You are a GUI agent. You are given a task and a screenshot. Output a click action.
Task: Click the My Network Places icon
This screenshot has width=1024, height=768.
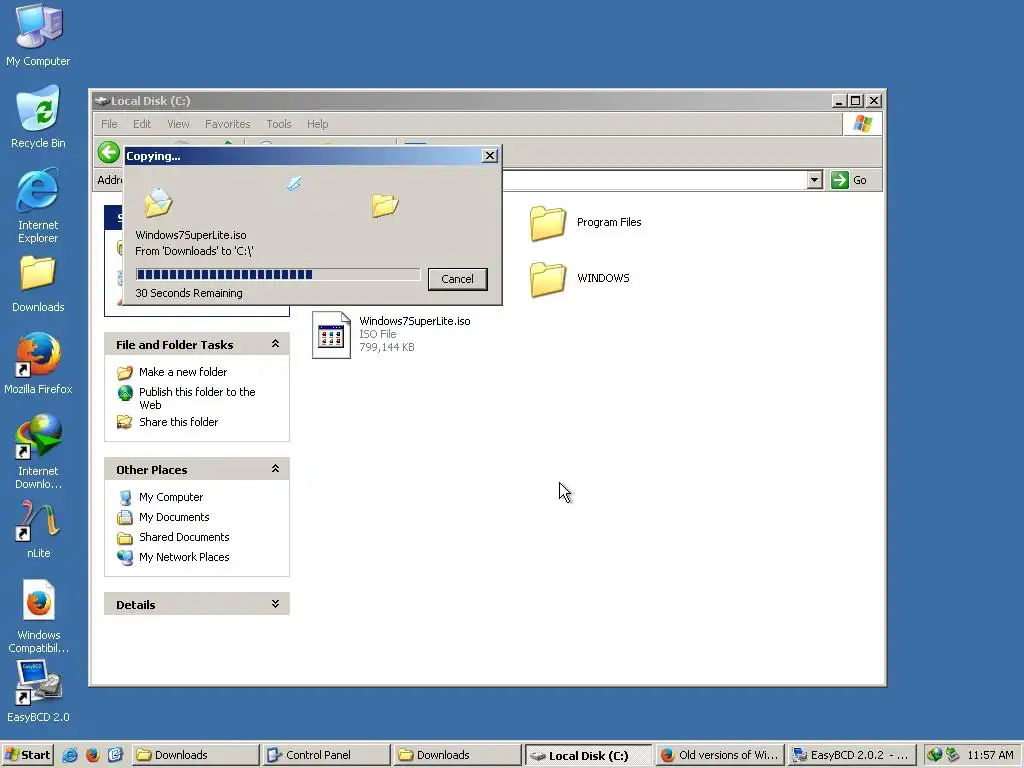tap(125, 557)
